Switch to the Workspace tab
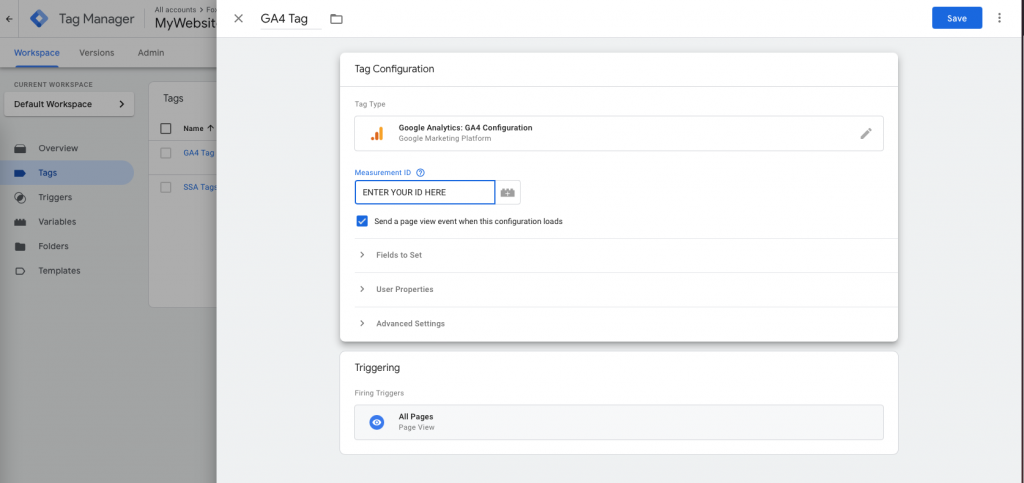1024x483 pixels. point(37,53)
